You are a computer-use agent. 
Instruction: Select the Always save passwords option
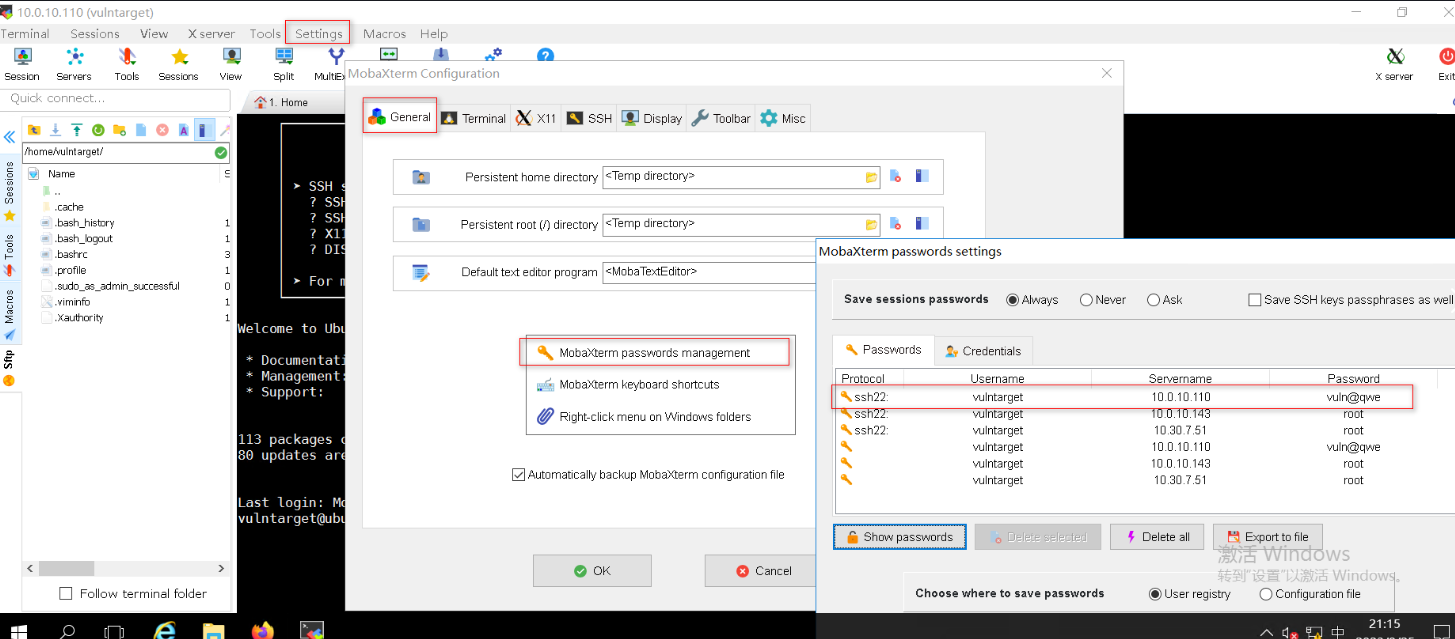pyautogui.click(x=1032, y=300)
